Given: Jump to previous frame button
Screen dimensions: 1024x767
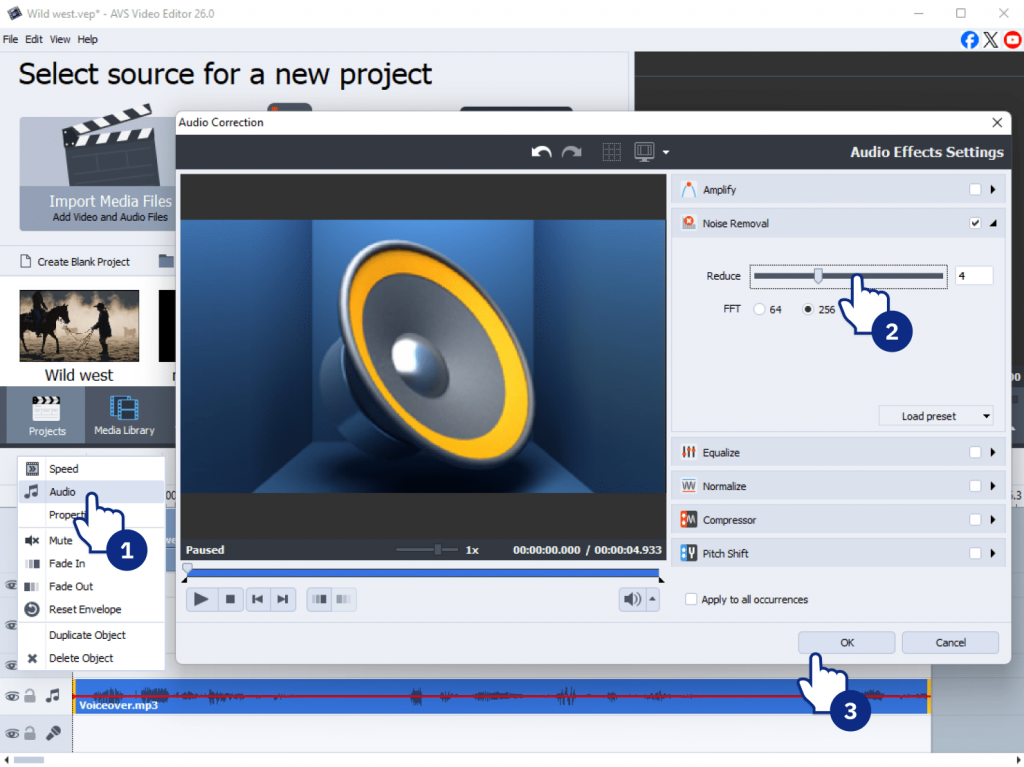Looking at the screenshot, I should pos(258,599).
